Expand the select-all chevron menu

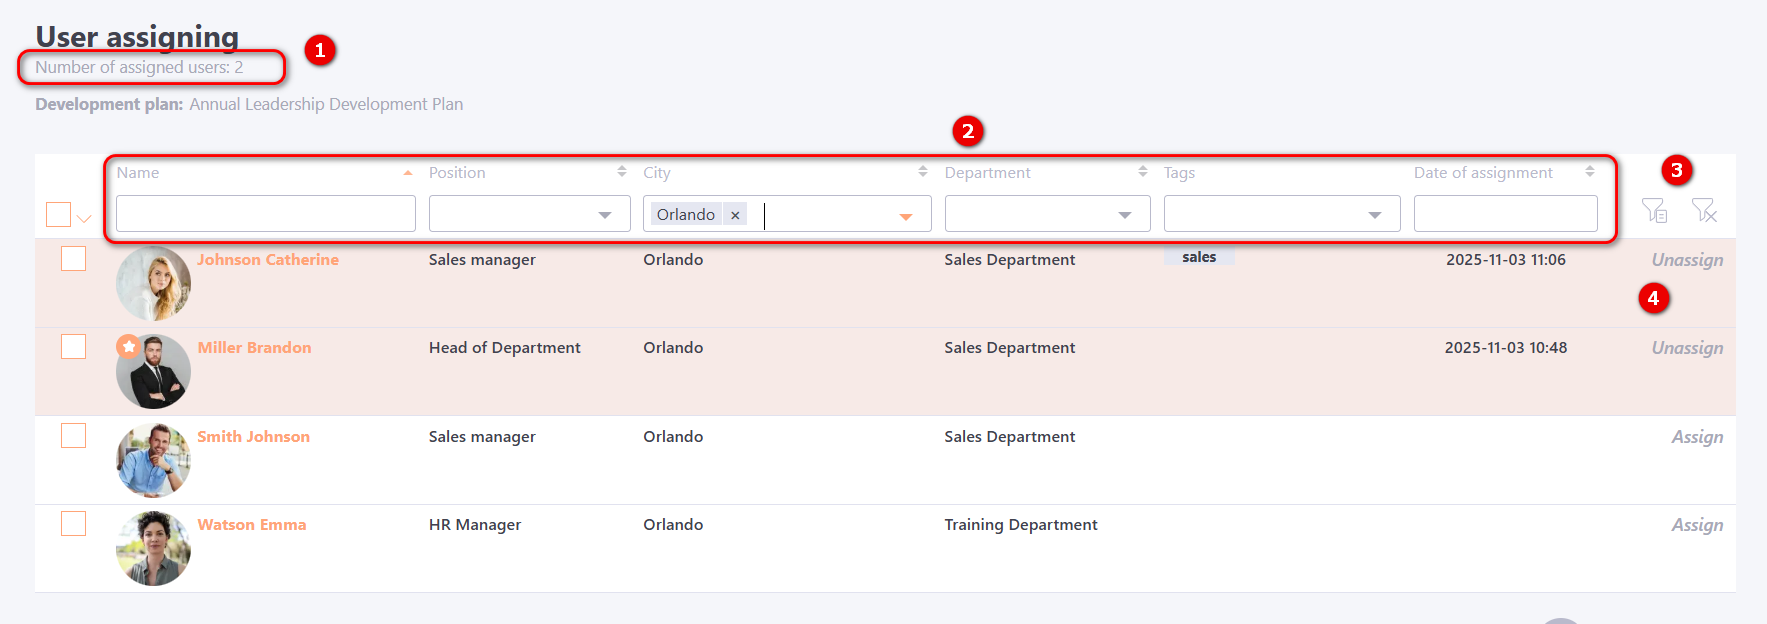pyautogui.click(x=84, y=219)
